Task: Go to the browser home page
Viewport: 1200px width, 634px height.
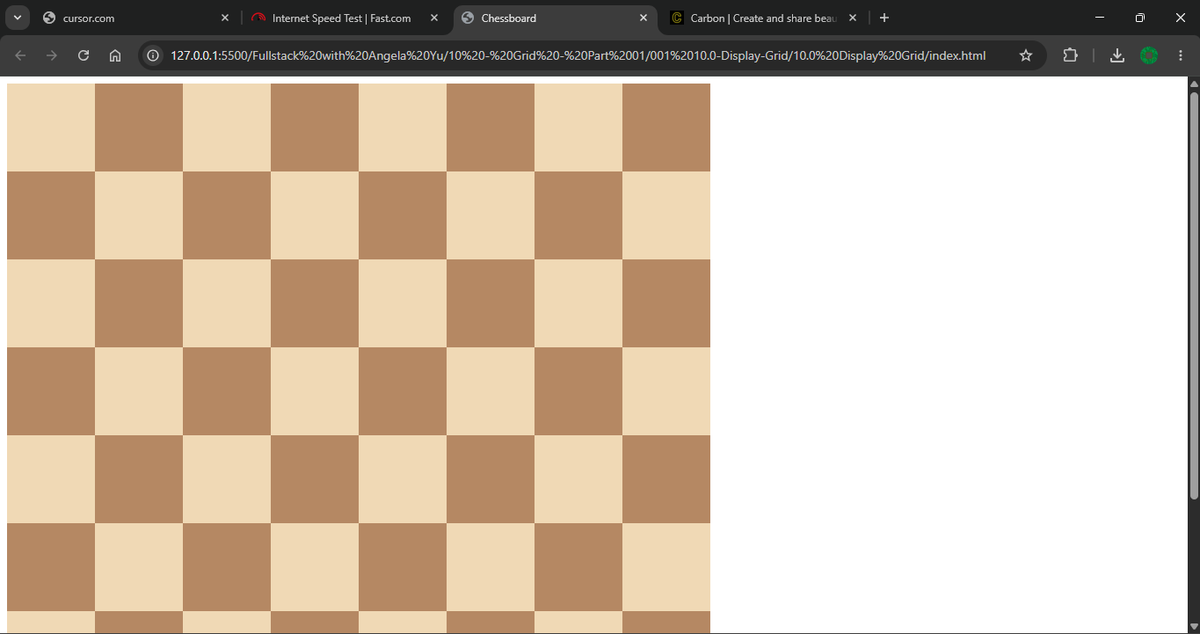Action: pos(114,56)
